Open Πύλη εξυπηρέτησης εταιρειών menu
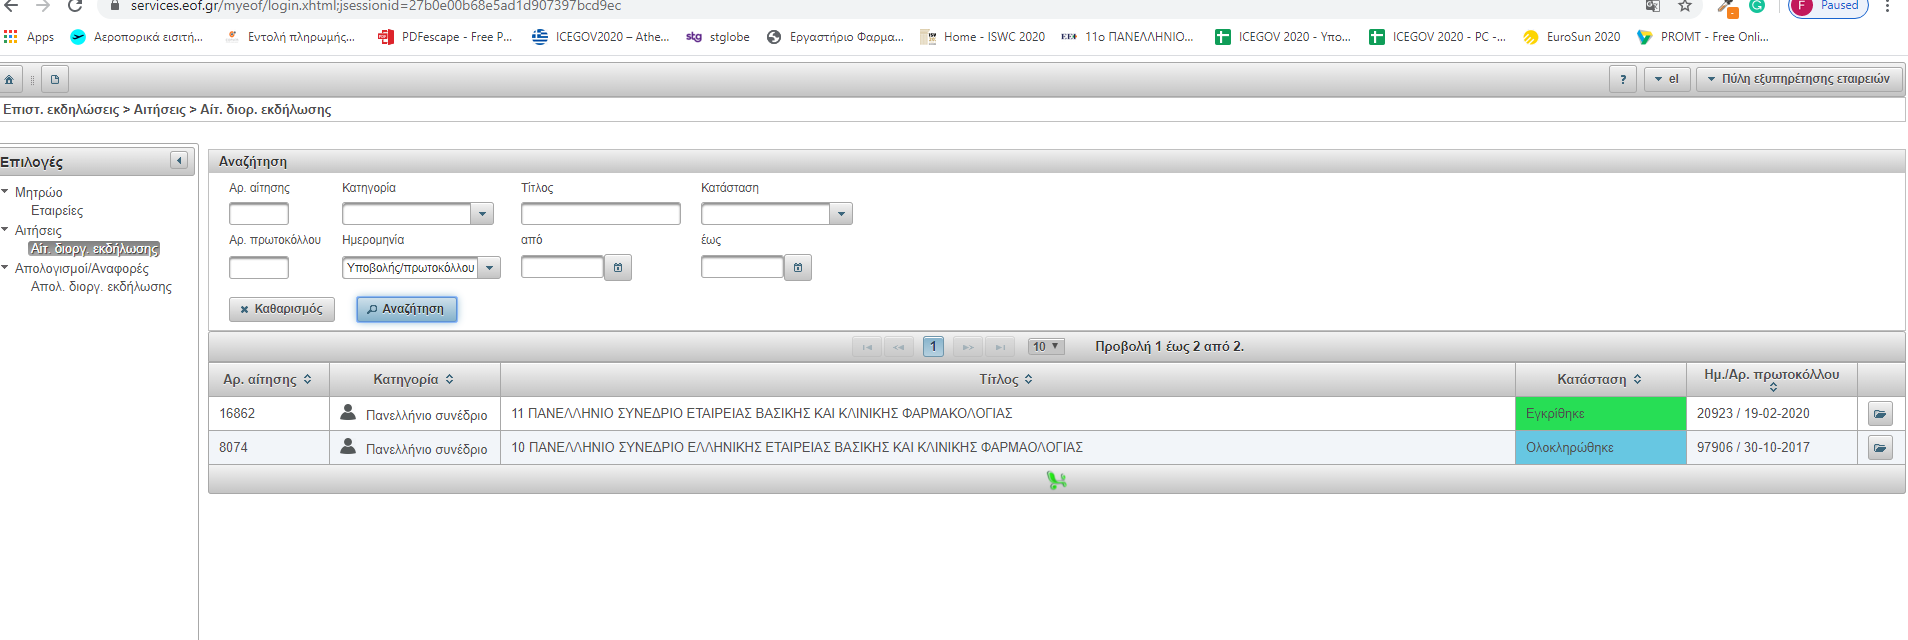This screenshot has height=640, width=1908. 1799,79
